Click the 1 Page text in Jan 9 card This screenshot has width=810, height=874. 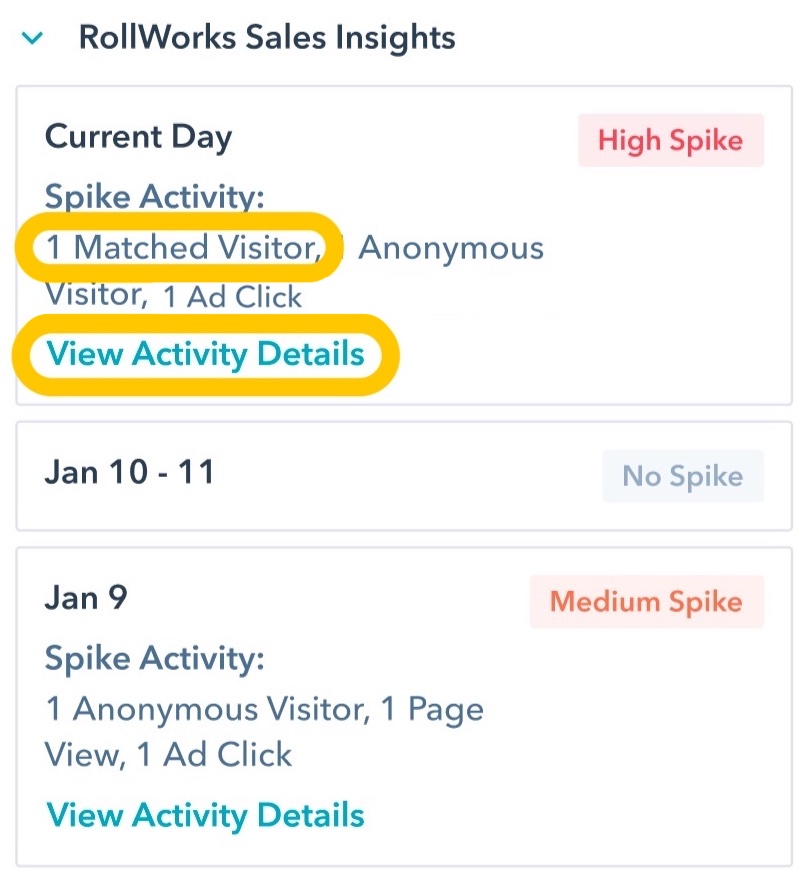[x=433, y=709]
